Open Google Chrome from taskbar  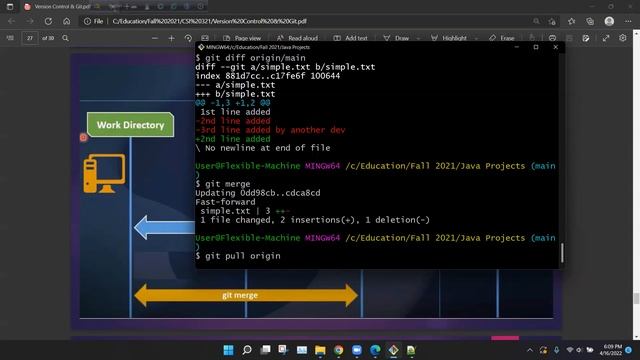pyautogui.click(x=338, y=350)
